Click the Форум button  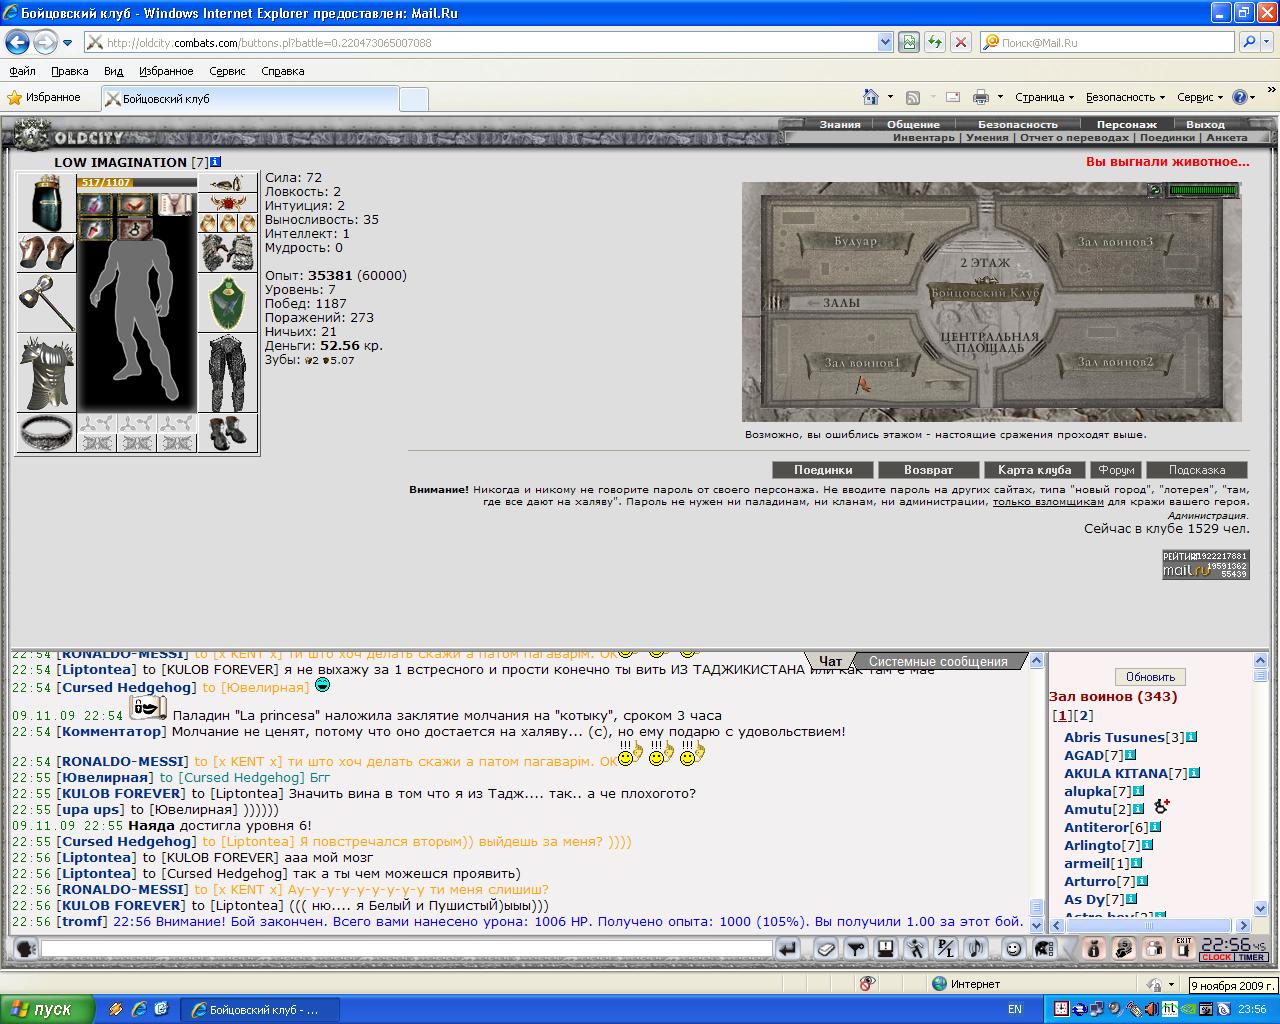click(1116, 470)
